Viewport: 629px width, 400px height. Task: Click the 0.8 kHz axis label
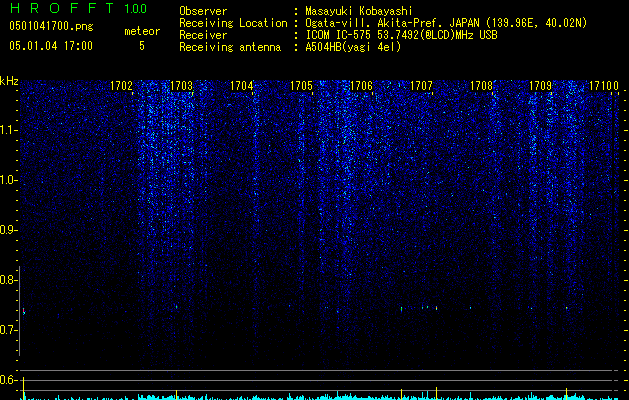pyautogui.click(x=9, y=280)
